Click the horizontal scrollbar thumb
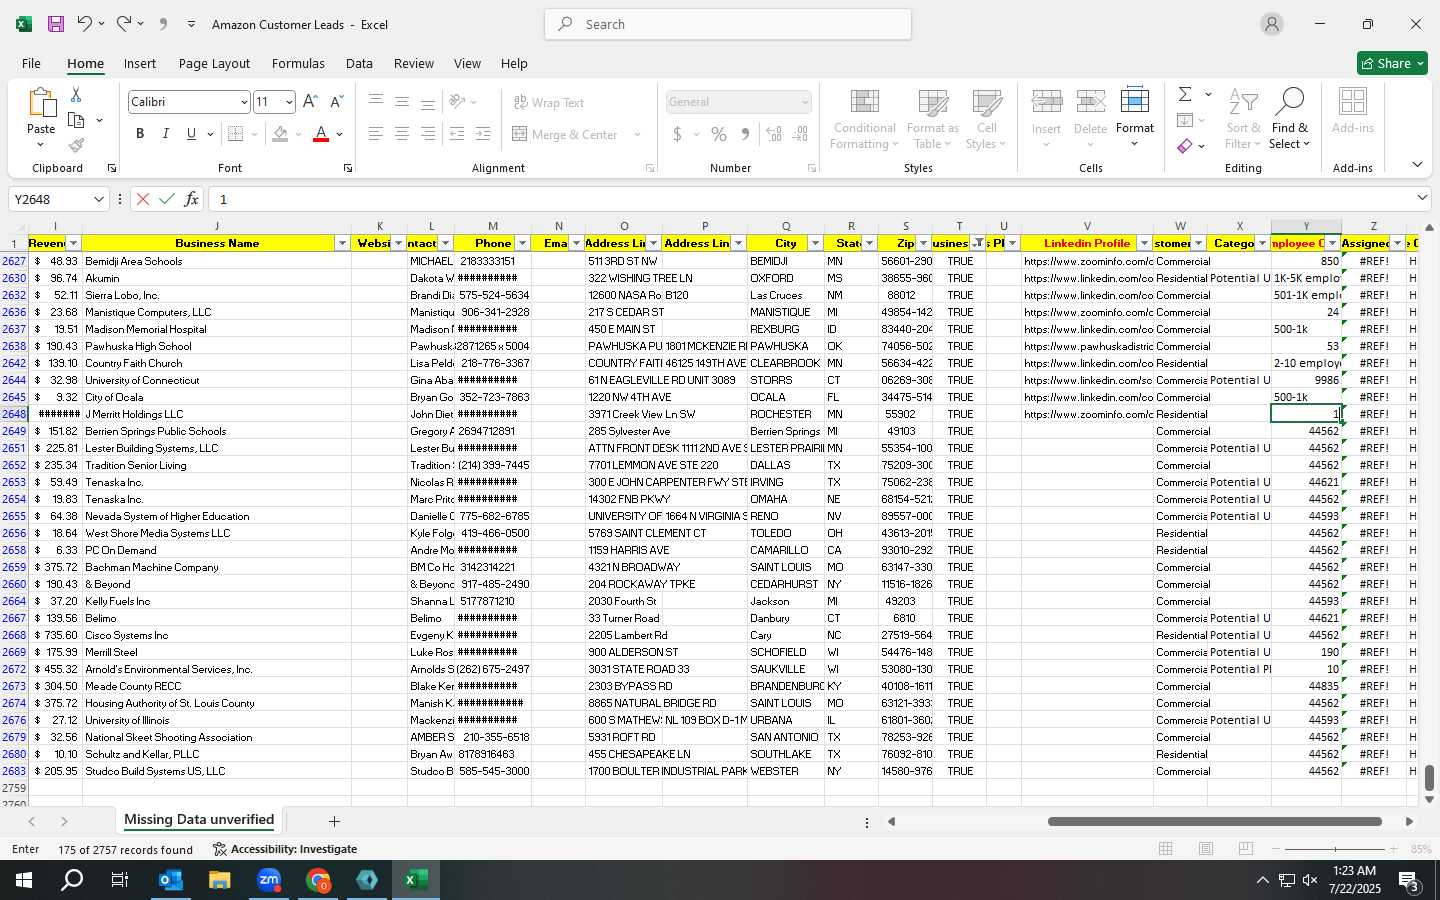 [x=1214, y=821]
